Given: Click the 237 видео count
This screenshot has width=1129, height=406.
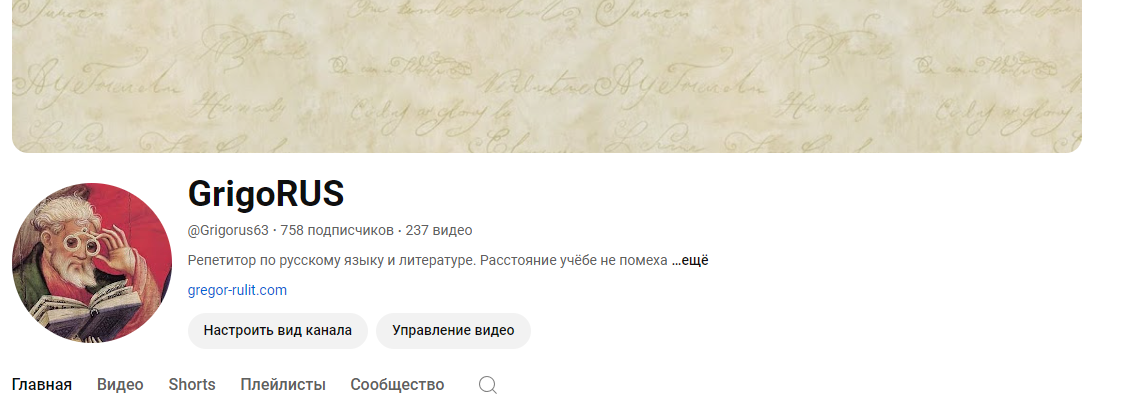Looking at the screenshot, I should pos(438,230).
